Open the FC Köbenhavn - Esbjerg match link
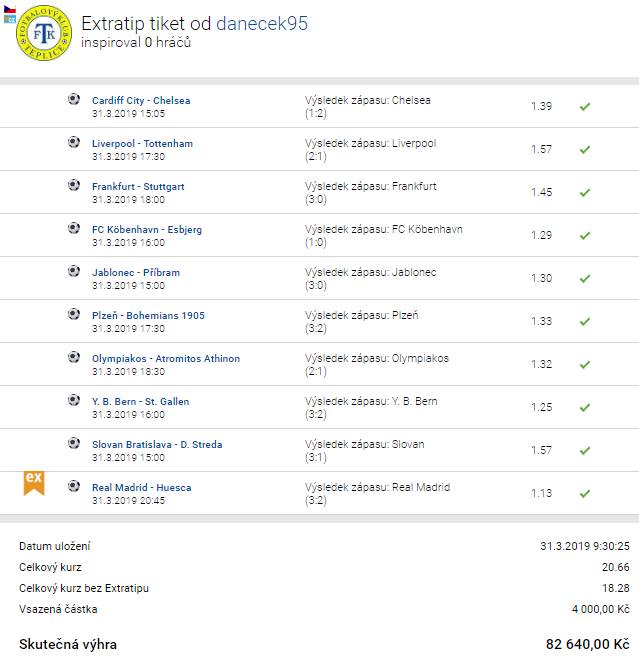Image resolution: width=639 pixels, height=661 pixels. click(x=147, y=229)
